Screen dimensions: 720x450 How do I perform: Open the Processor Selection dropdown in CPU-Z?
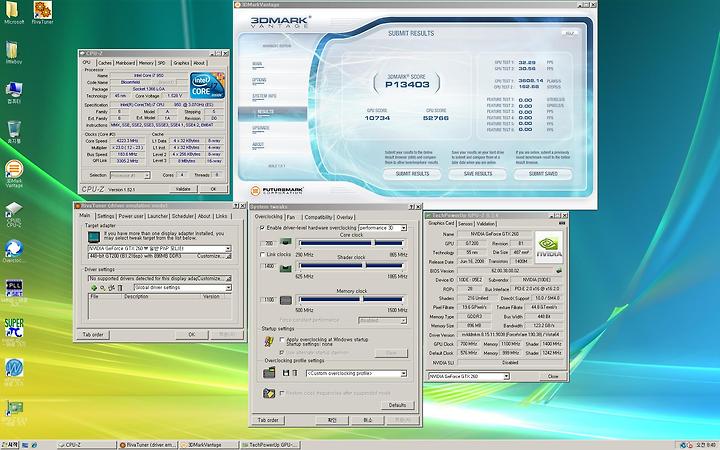point(130,175)
